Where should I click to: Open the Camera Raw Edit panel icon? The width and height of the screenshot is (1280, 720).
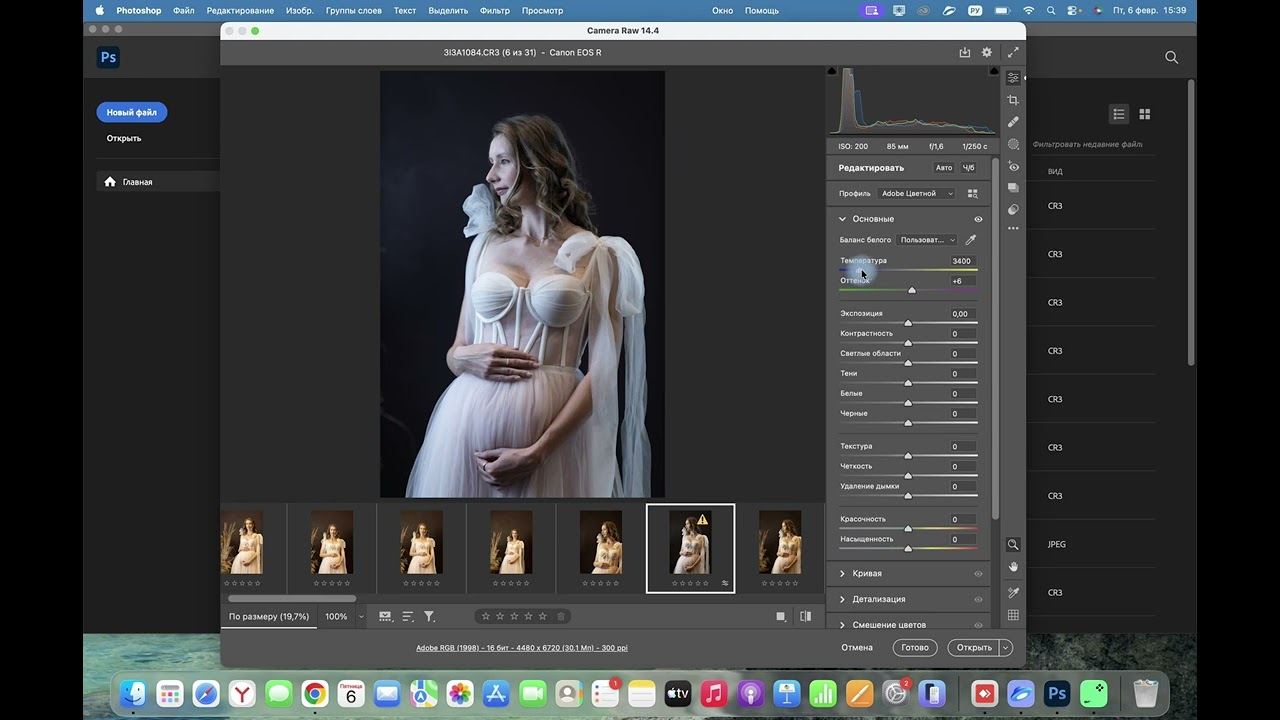(1013, 78)
